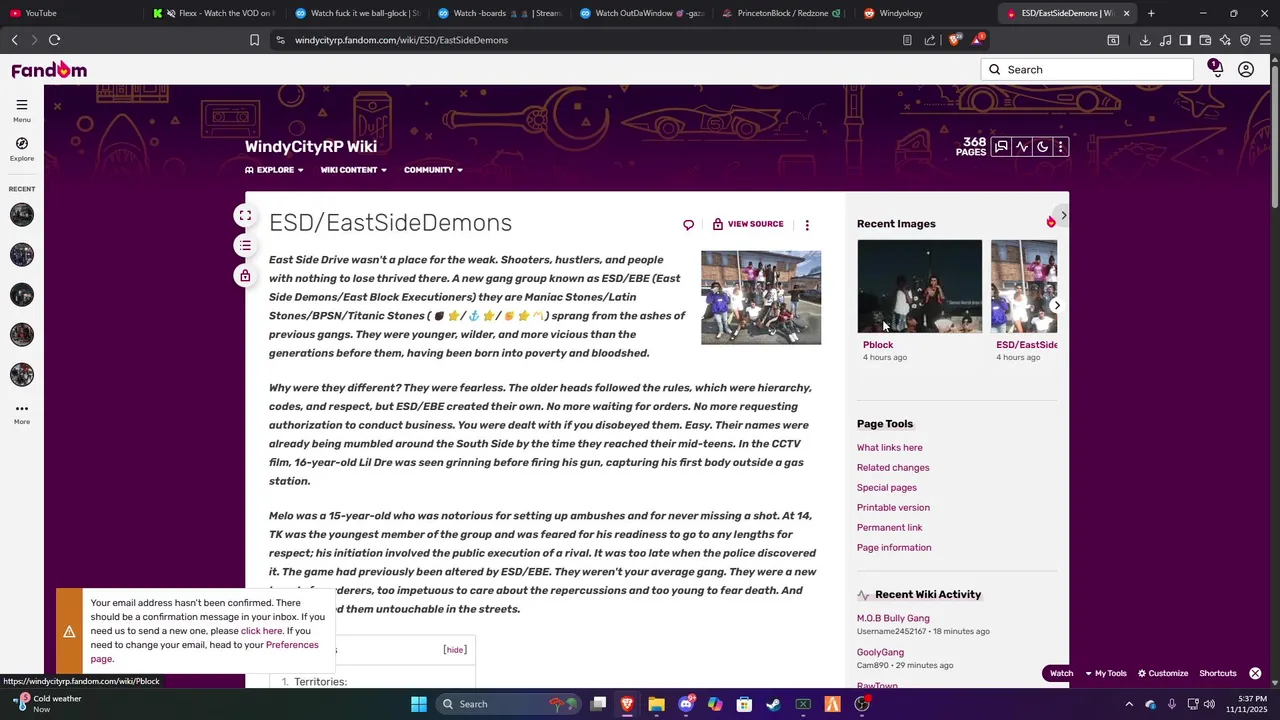Expand the EXPLORE dropdown
The image size is (1280, 720).
pyautogui.click(x=274, y=170)
